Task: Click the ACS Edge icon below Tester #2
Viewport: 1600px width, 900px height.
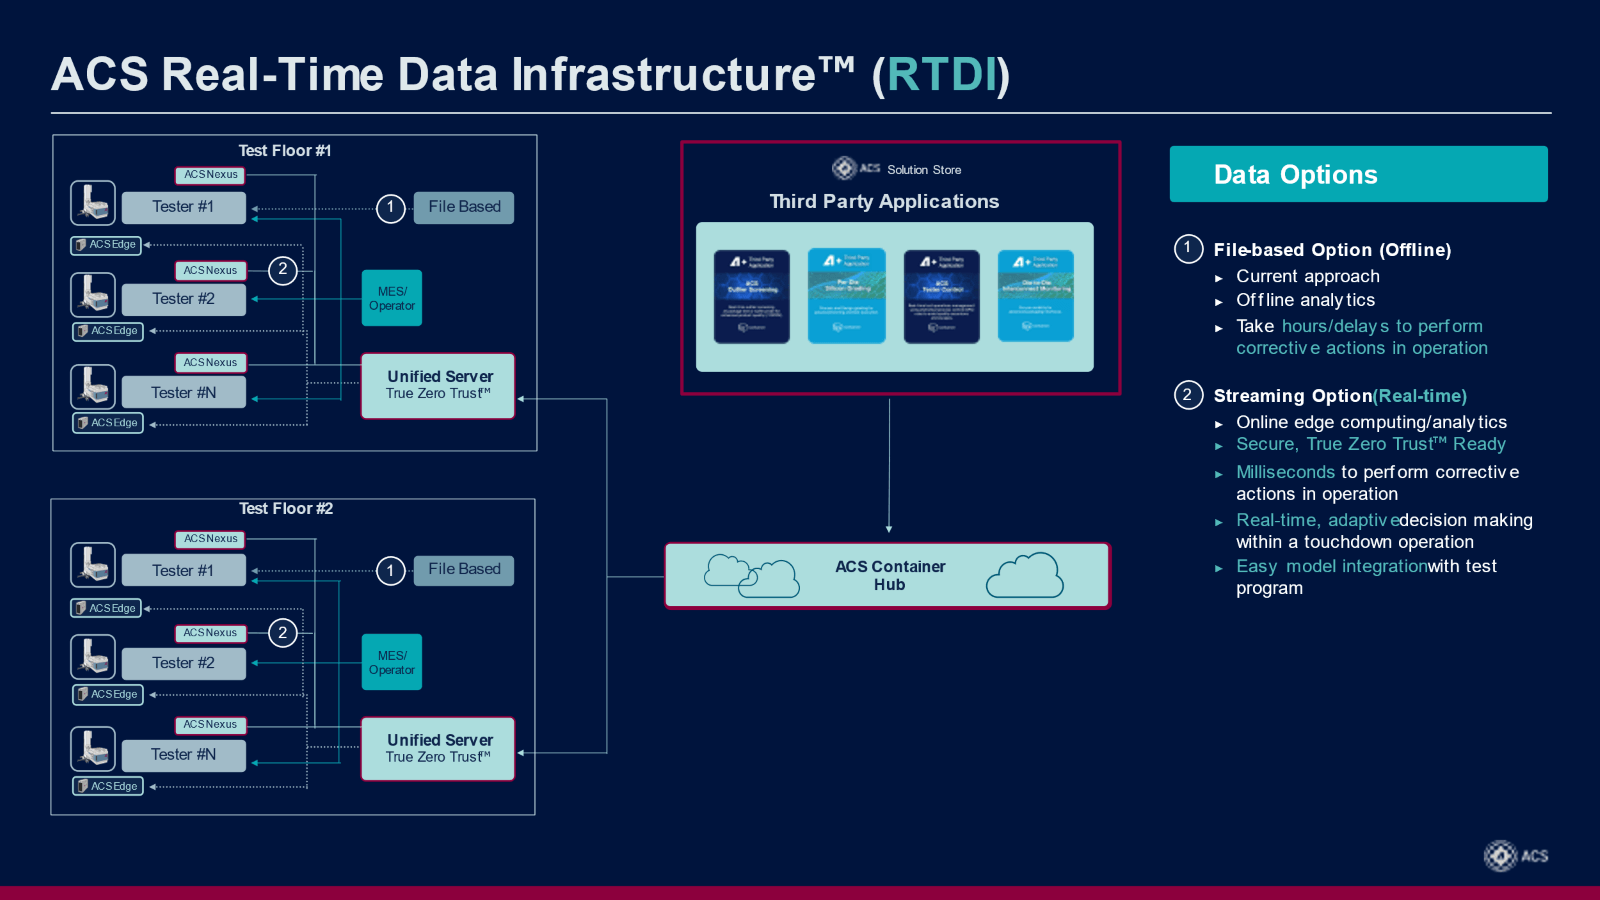Action: [x=107, y=331]
